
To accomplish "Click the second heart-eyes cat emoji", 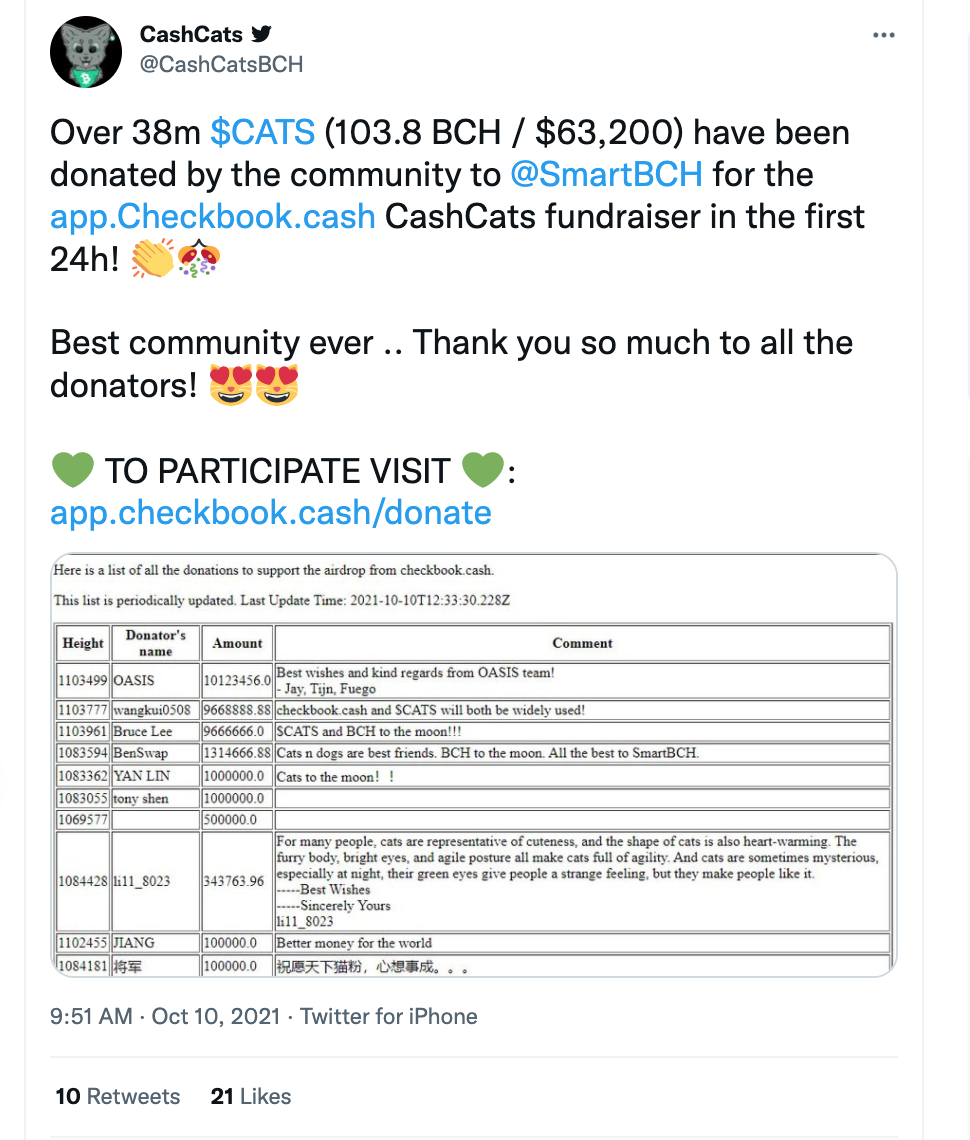I will 276,385.
